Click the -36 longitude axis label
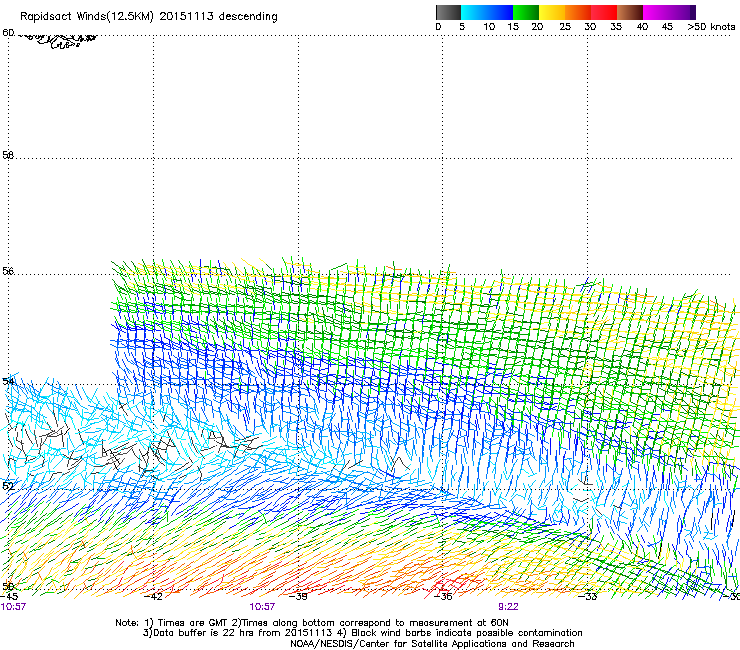The height and width of the screenshot is (650, 740). pos(443,596)
